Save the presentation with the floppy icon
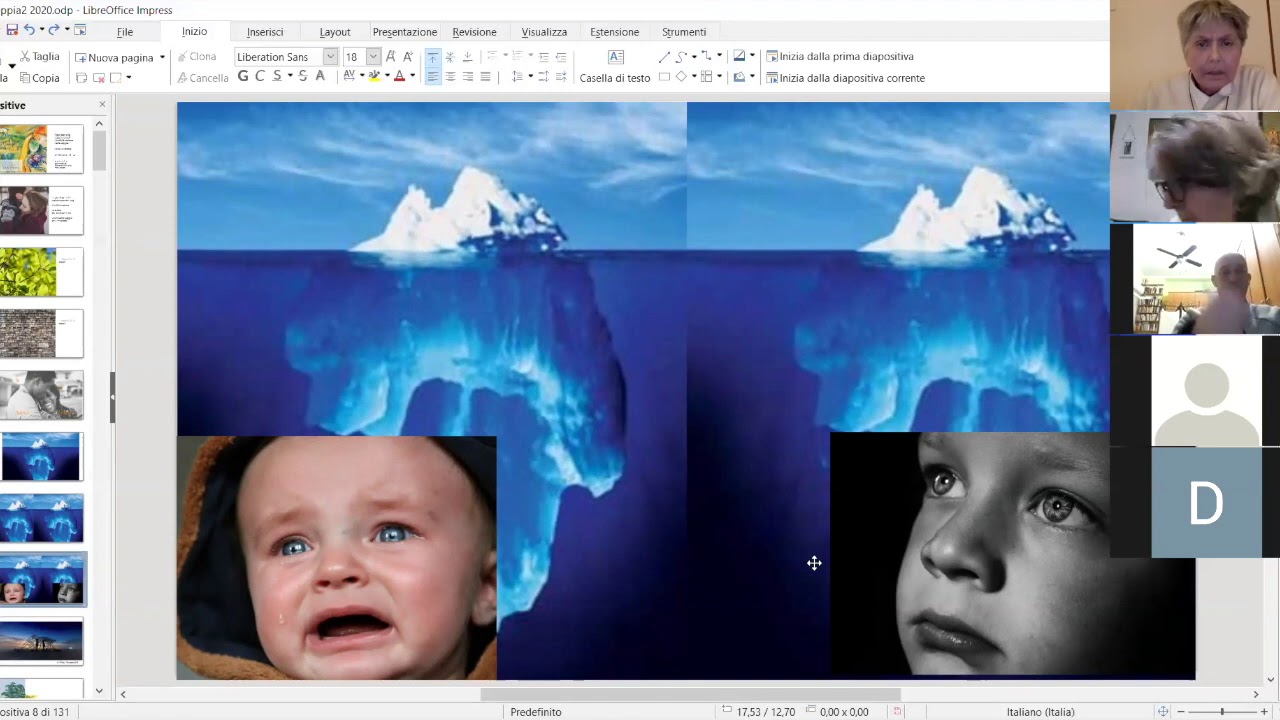The image size is (1280, 720). pos(12,31)
